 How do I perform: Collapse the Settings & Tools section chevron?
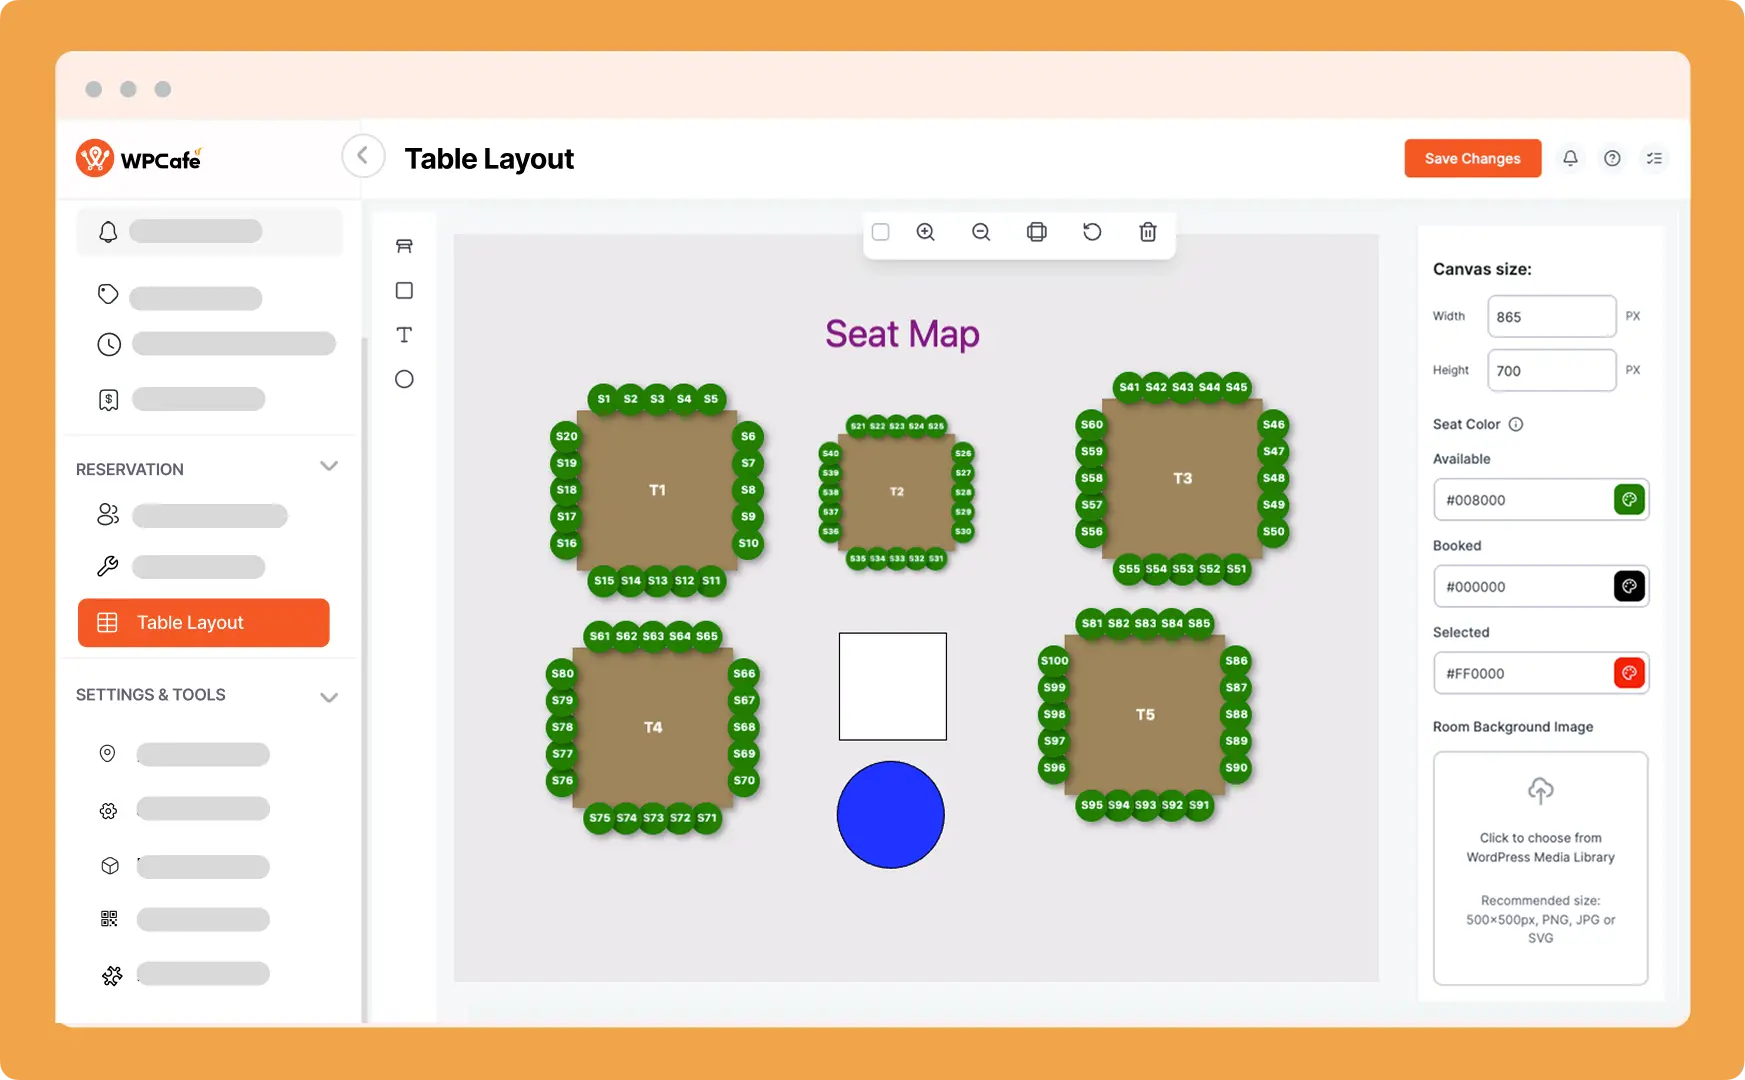click(x=329, y=697)
